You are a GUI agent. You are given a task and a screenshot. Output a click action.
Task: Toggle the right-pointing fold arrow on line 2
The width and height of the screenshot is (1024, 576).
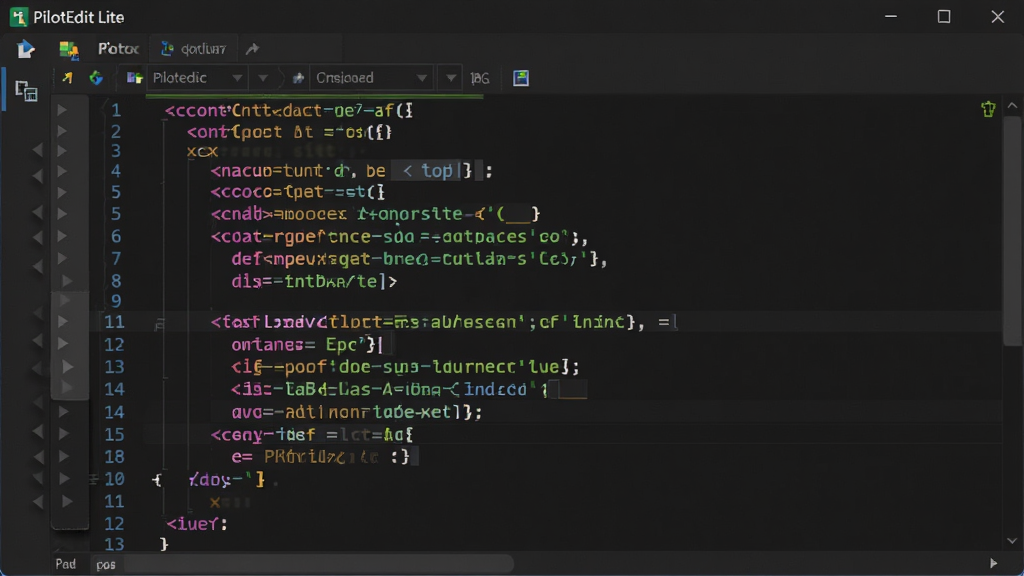tap(63, 131)
